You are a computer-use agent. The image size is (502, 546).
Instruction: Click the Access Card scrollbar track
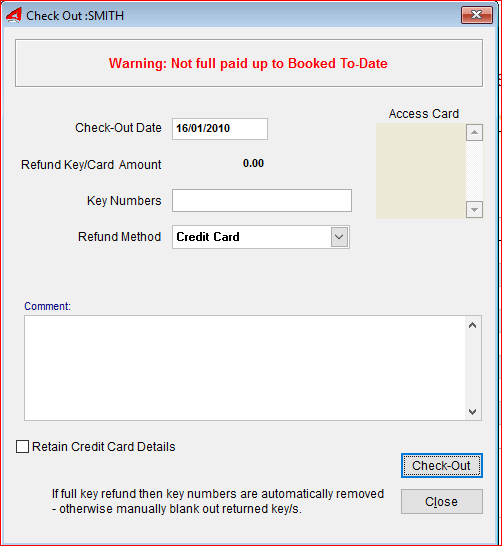(x=474, y=171)
